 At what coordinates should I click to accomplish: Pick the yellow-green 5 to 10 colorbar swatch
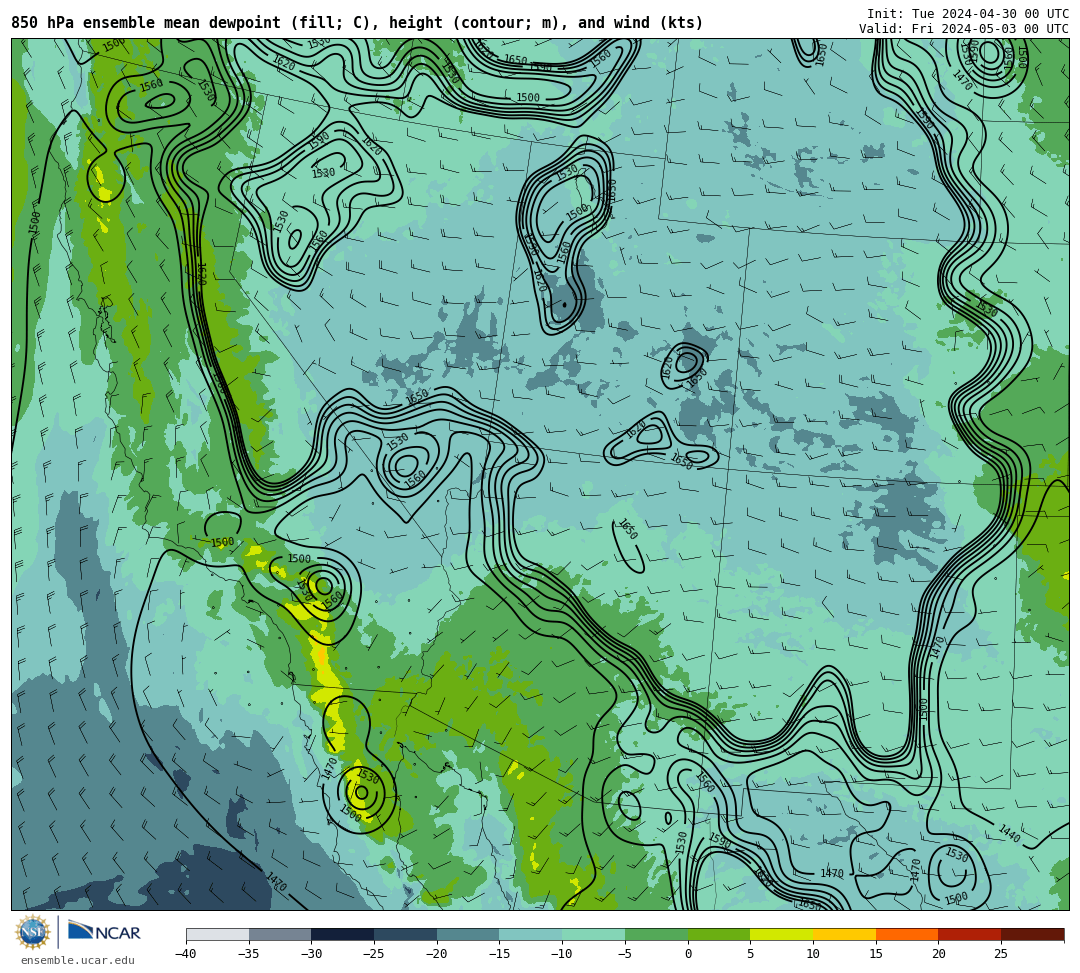click(782, 934)
